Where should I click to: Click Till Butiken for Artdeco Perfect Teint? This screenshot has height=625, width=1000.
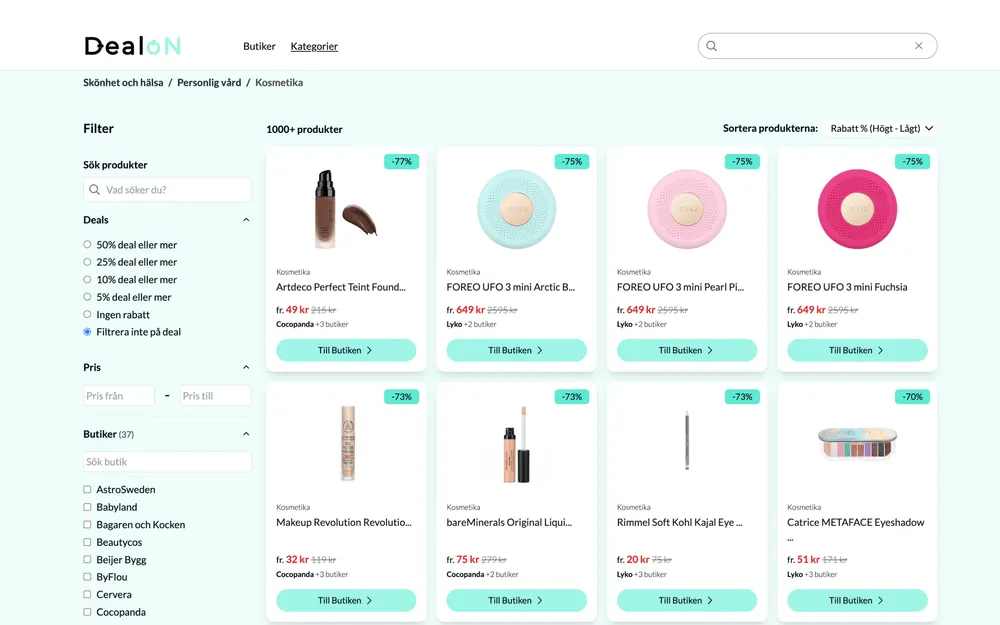(x=346, y=350)
